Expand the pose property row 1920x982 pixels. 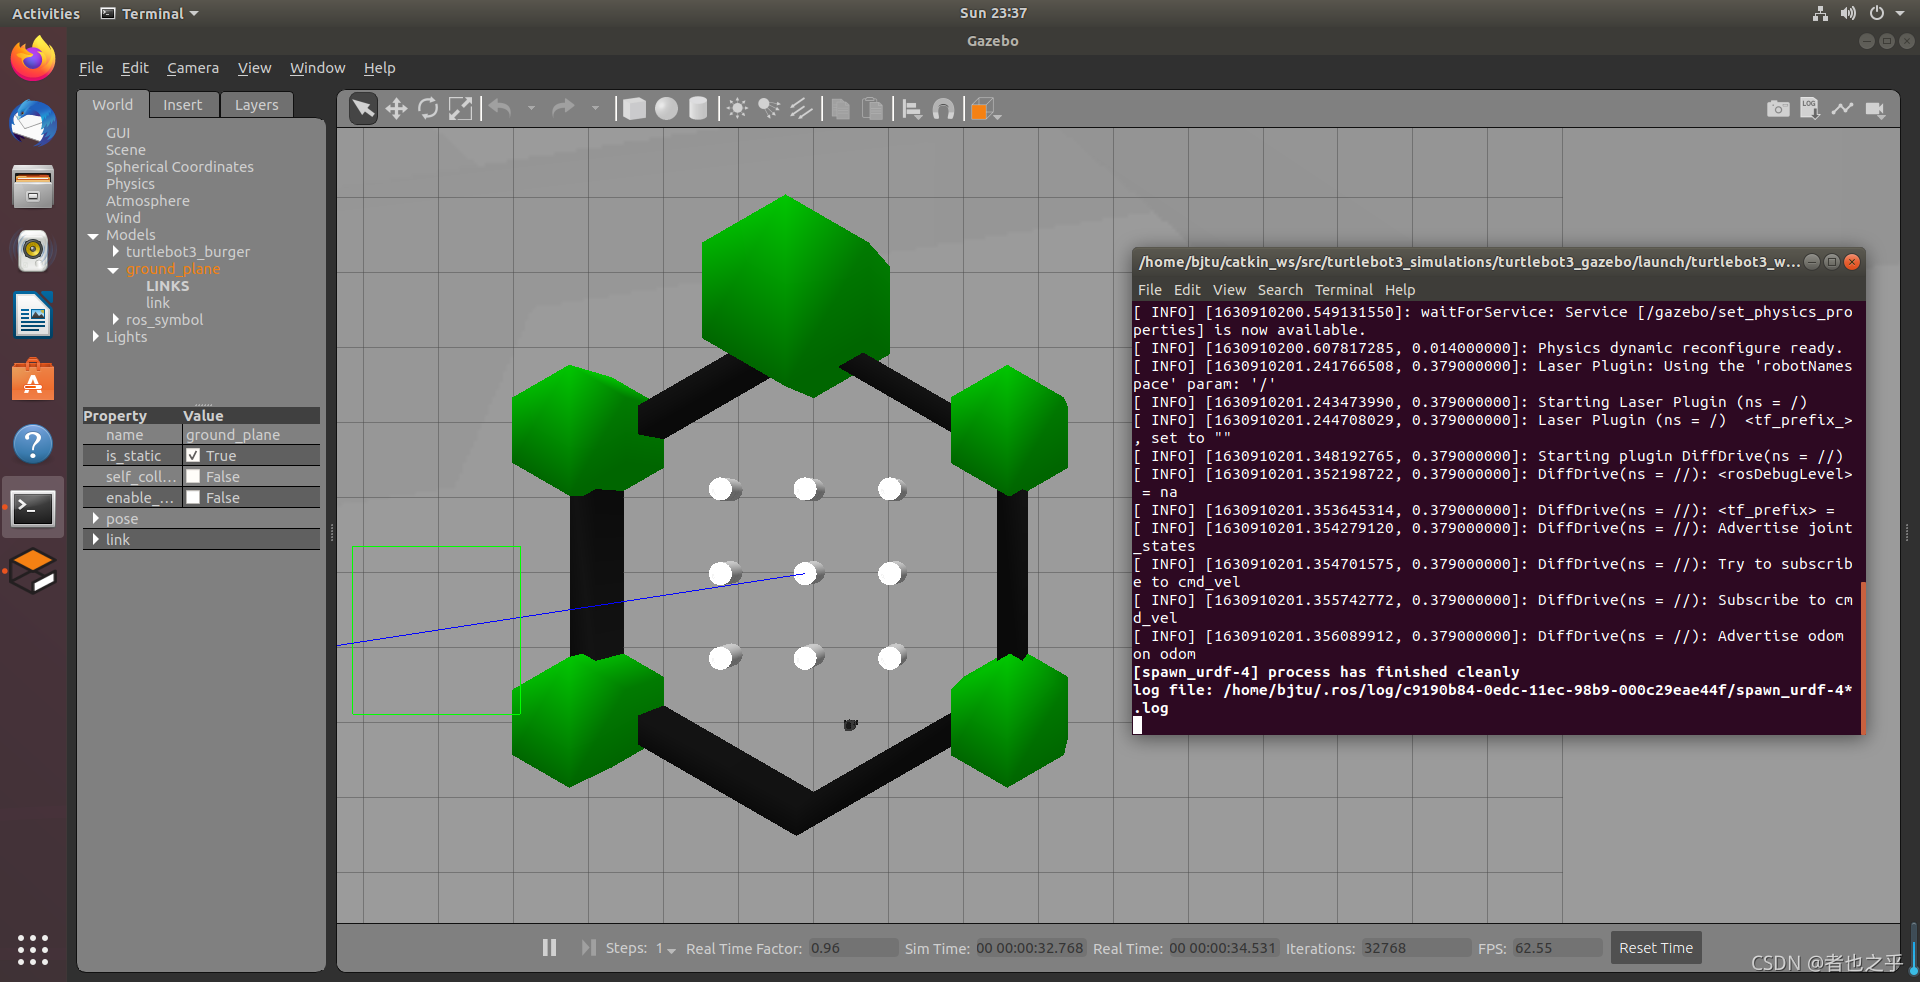[96, 518]
